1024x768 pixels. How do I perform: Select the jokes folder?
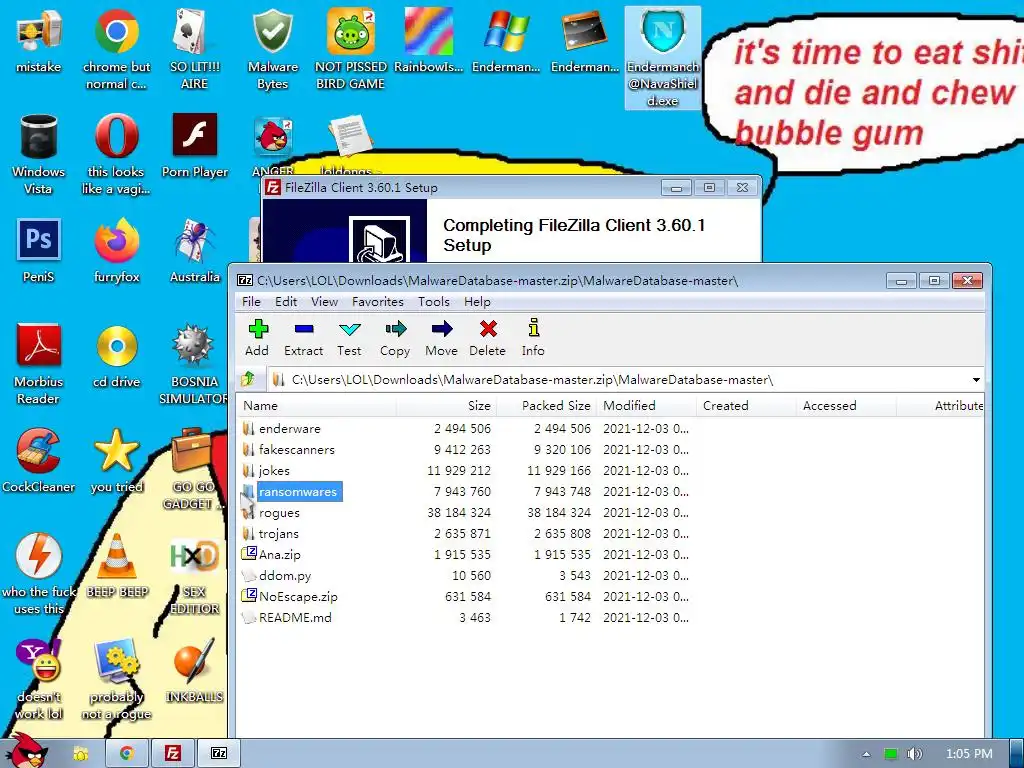[x=274, y=470]
